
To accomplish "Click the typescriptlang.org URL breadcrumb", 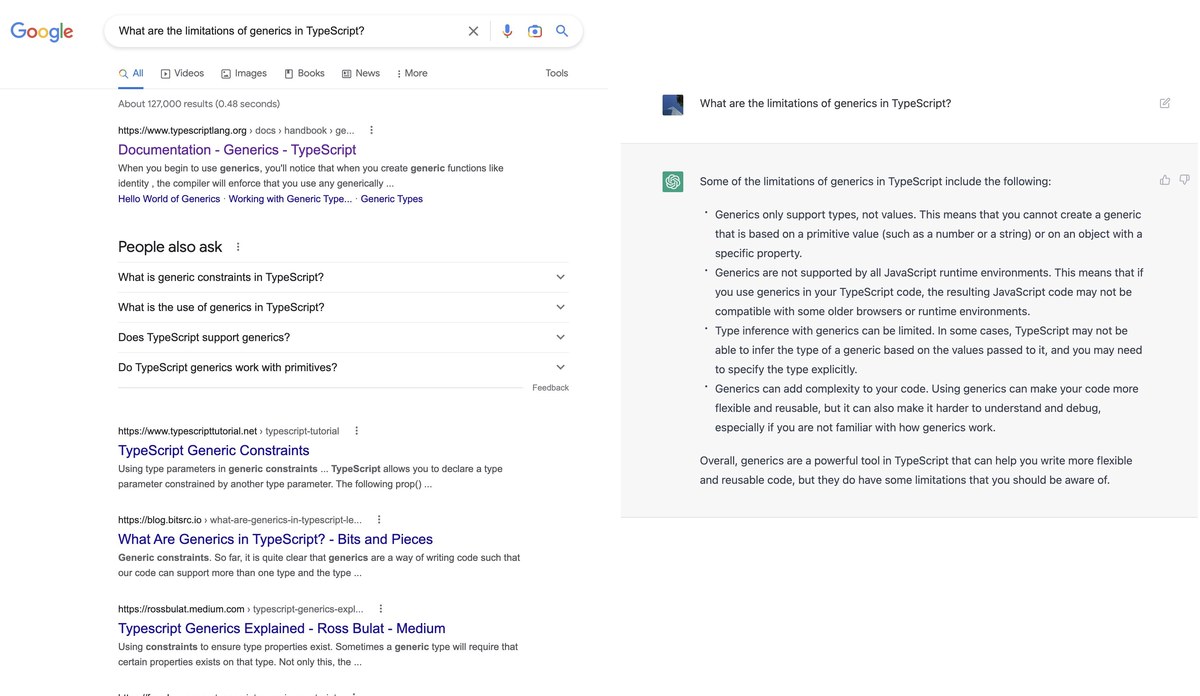I will click(x=236, y=130).
